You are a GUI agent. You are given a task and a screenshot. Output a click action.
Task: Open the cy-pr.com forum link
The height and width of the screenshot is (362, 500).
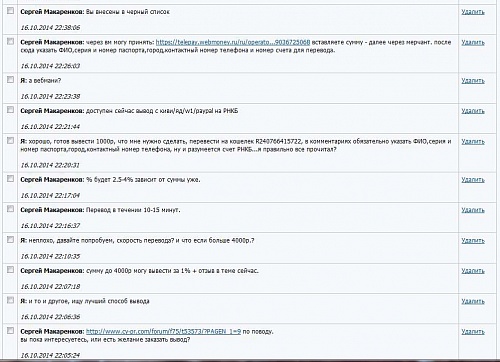pyautogui.click(x=163, y=332)
